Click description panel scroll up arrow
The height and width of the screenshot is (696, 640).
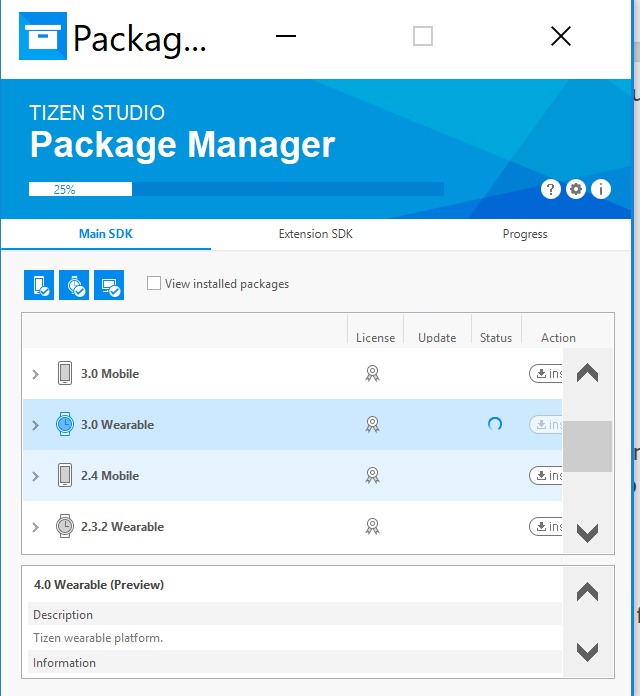coord(588,592)
